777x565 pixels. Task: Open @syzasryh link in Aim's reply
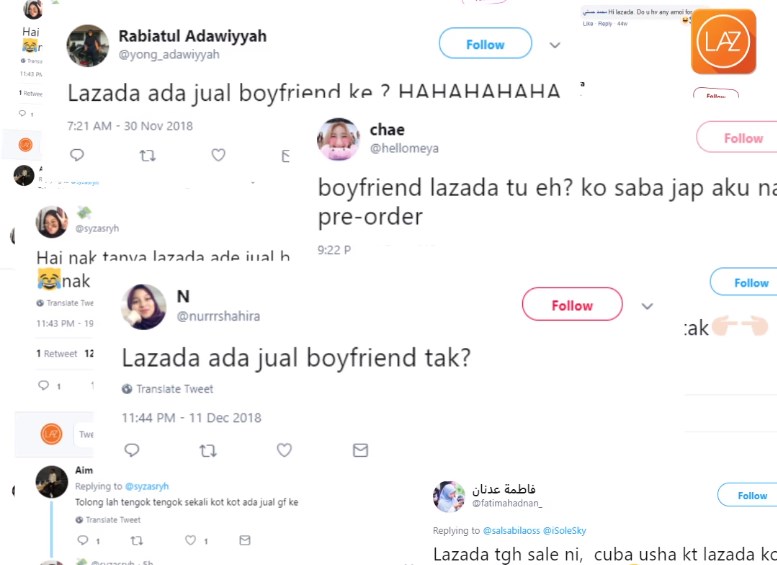point(147,486)
